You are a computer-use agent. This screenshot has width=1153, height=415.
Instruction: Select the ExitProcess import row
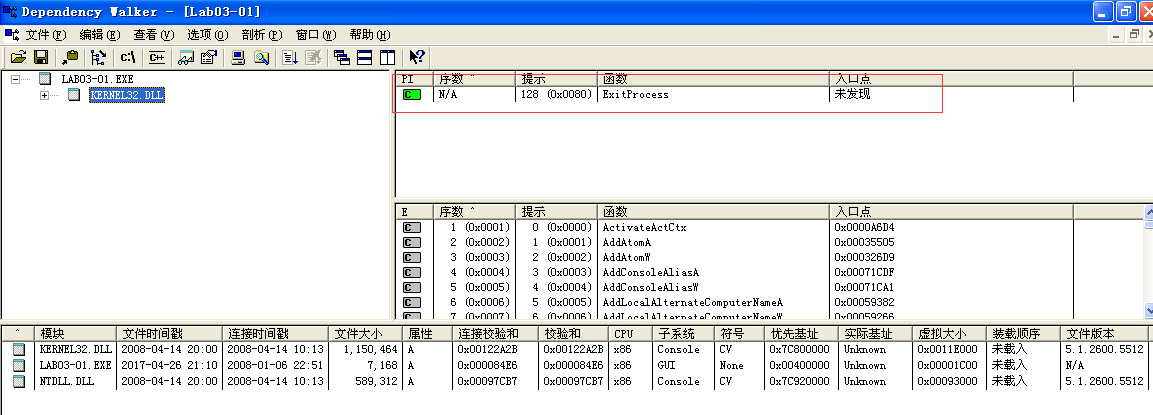(635, 95)
